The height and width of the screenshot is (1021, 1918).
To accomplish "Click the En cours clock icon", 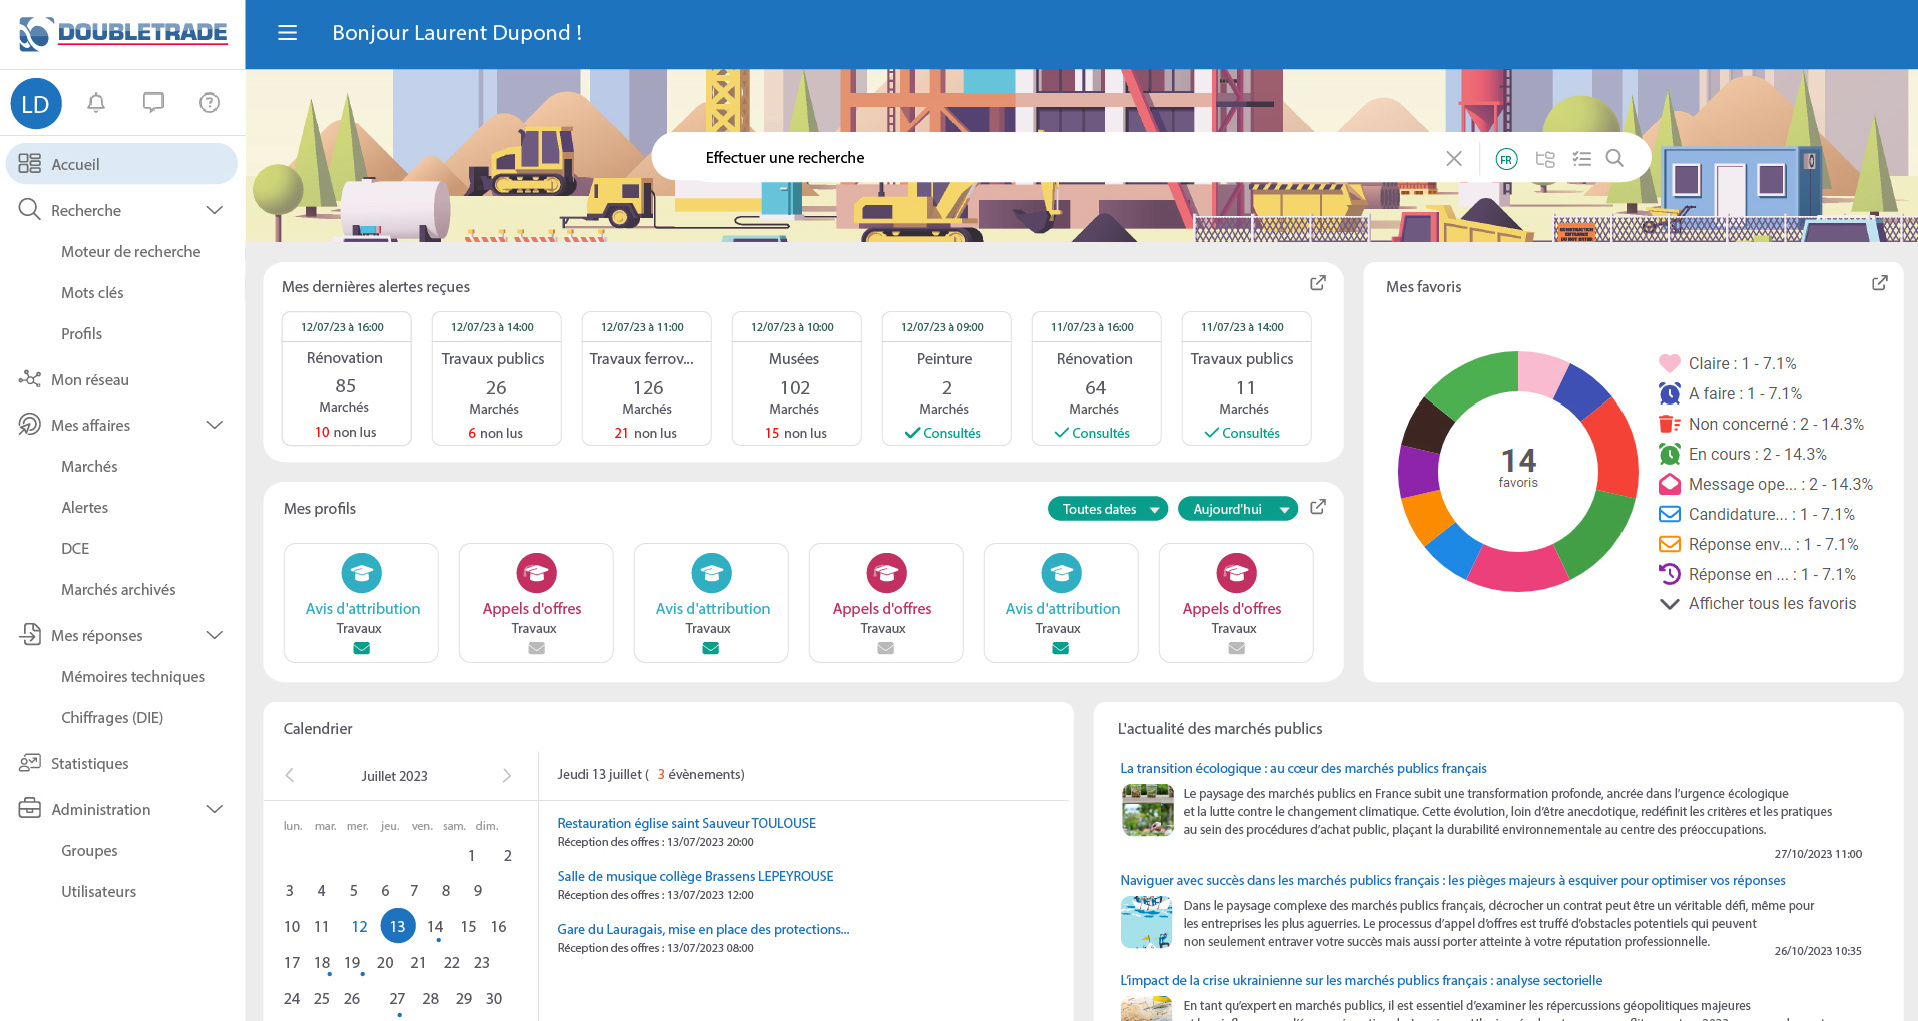I will click(1670, 454).
